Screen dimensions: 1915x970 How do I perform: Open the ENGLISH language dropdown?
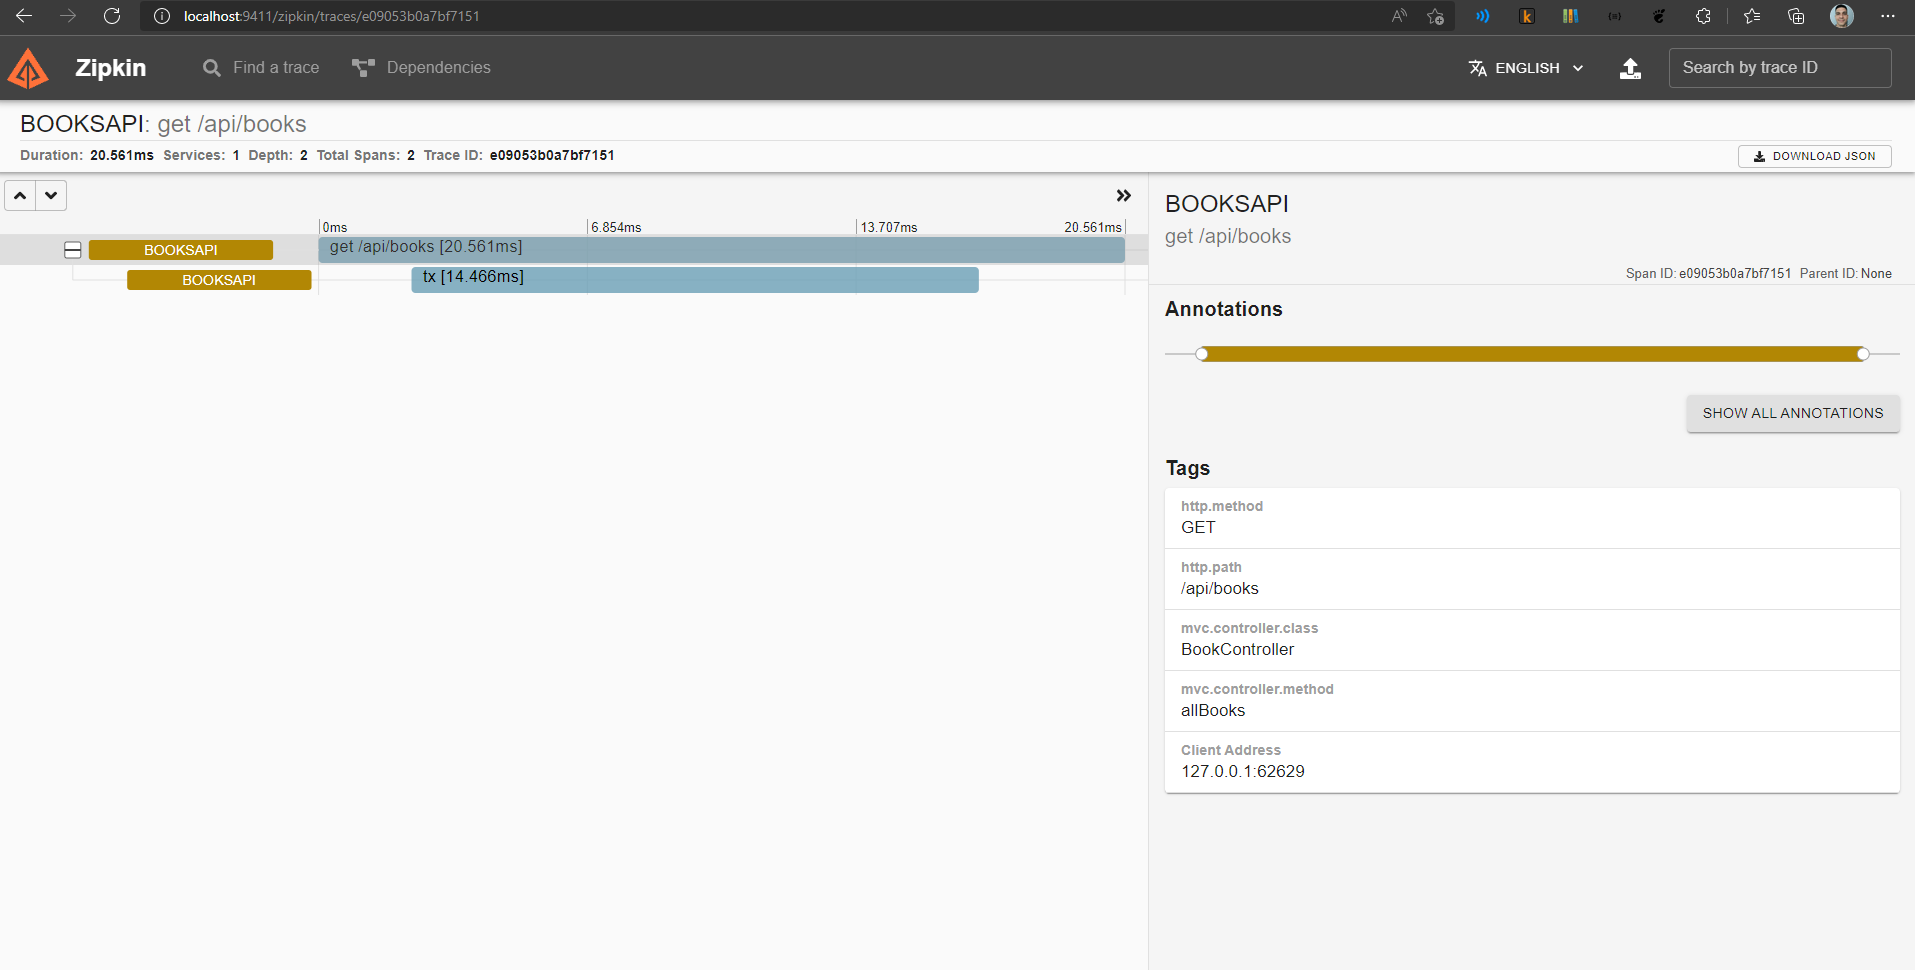(1526, 68)
